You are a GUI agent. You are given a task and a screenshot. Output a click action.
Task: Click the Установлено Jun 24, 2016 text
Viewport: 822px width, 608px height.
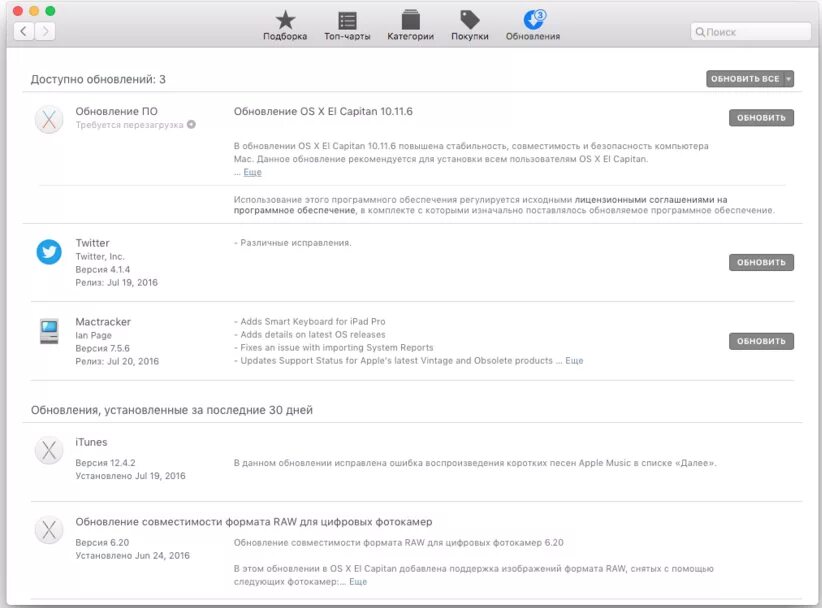point(133,556)
